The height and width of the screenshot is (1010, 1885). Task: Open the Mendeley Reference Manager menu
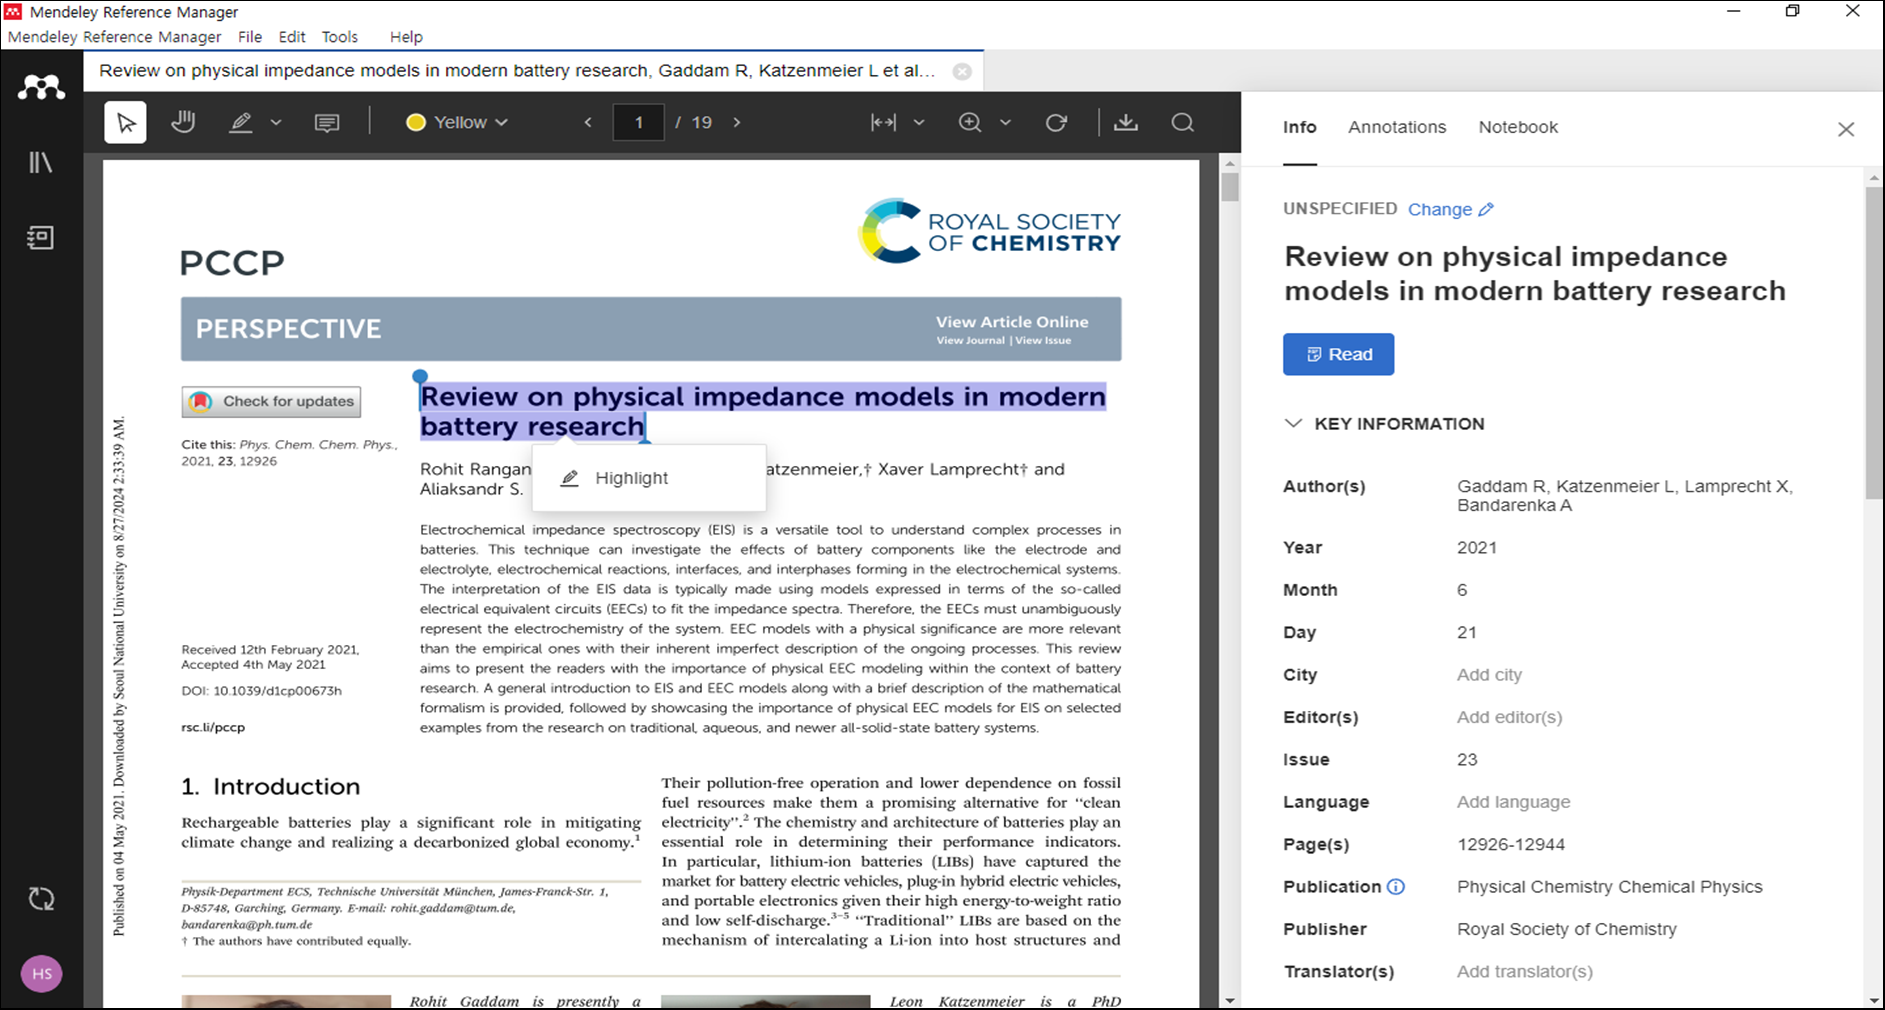114,37
